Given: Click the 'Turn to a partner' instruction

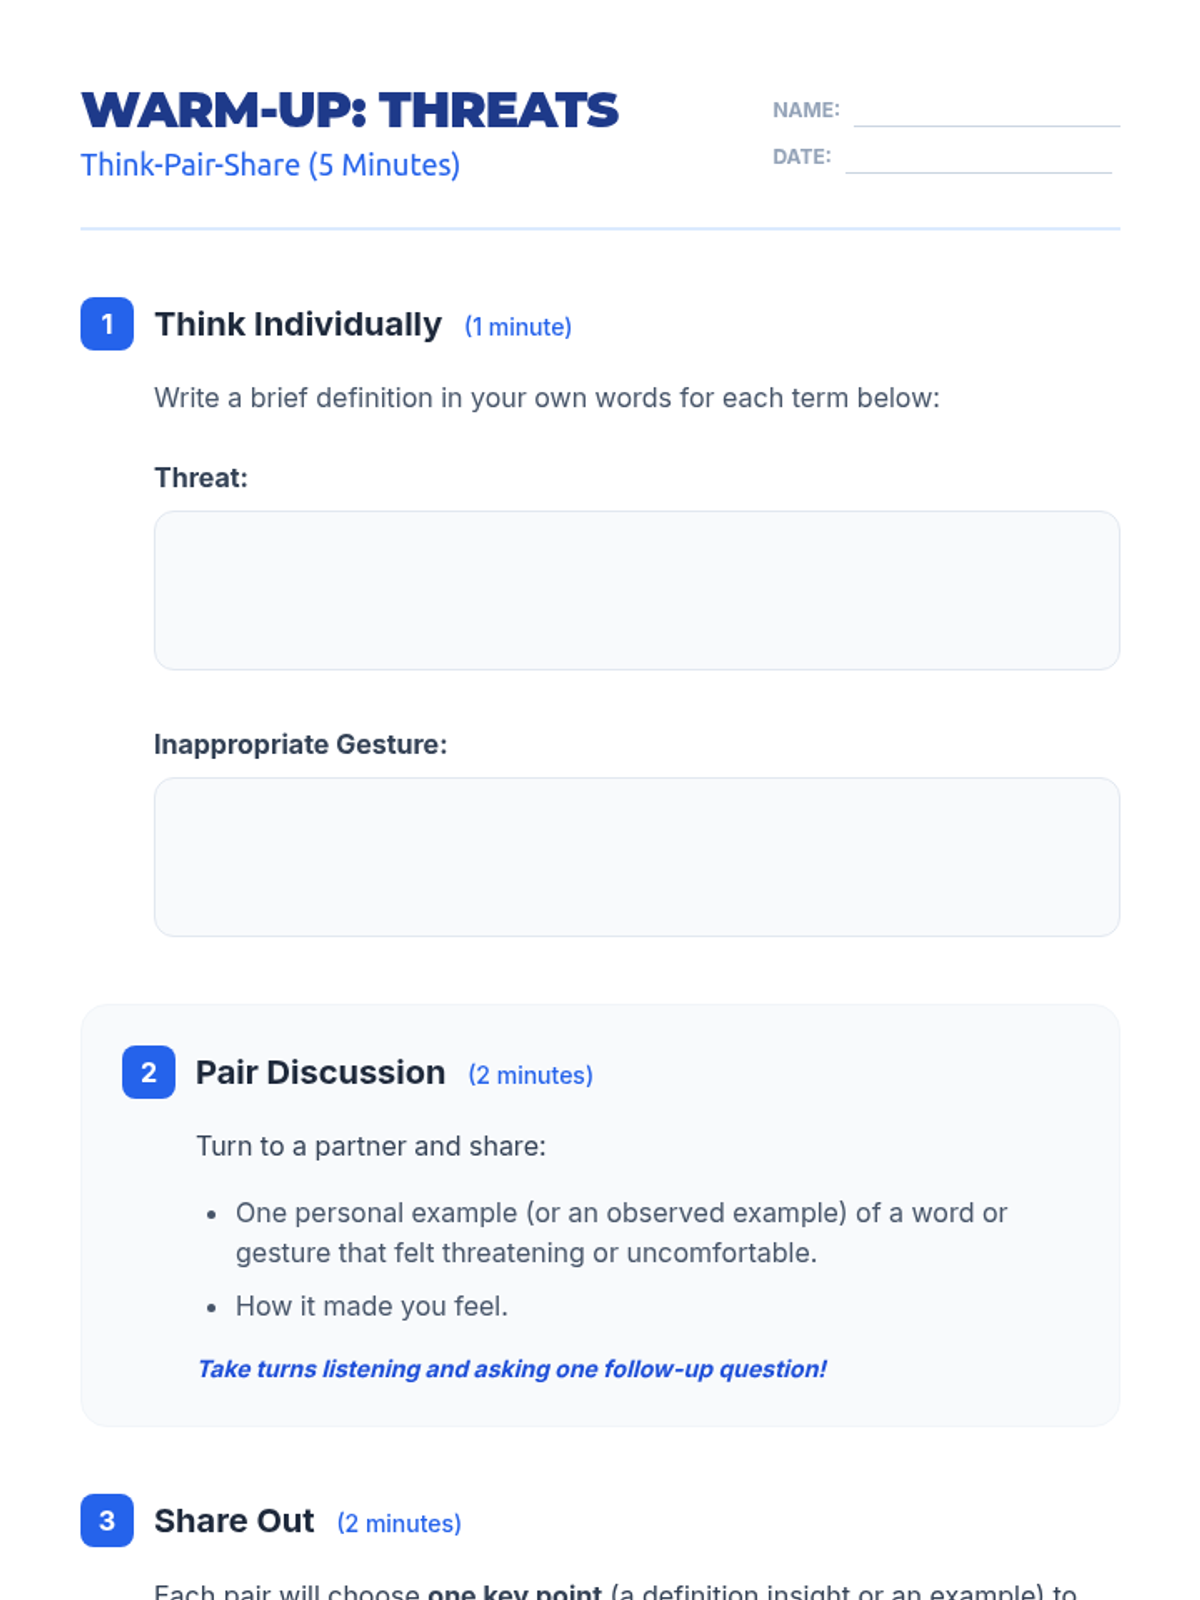Looking at the screenshot, I should coord(371,1146).
